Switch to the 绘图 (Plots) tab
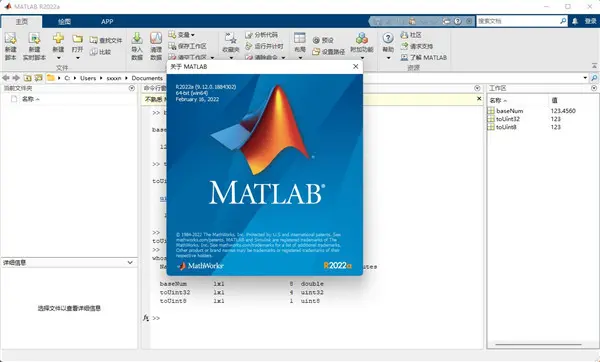This screenshot has width=600, height=362. (64, 21)
